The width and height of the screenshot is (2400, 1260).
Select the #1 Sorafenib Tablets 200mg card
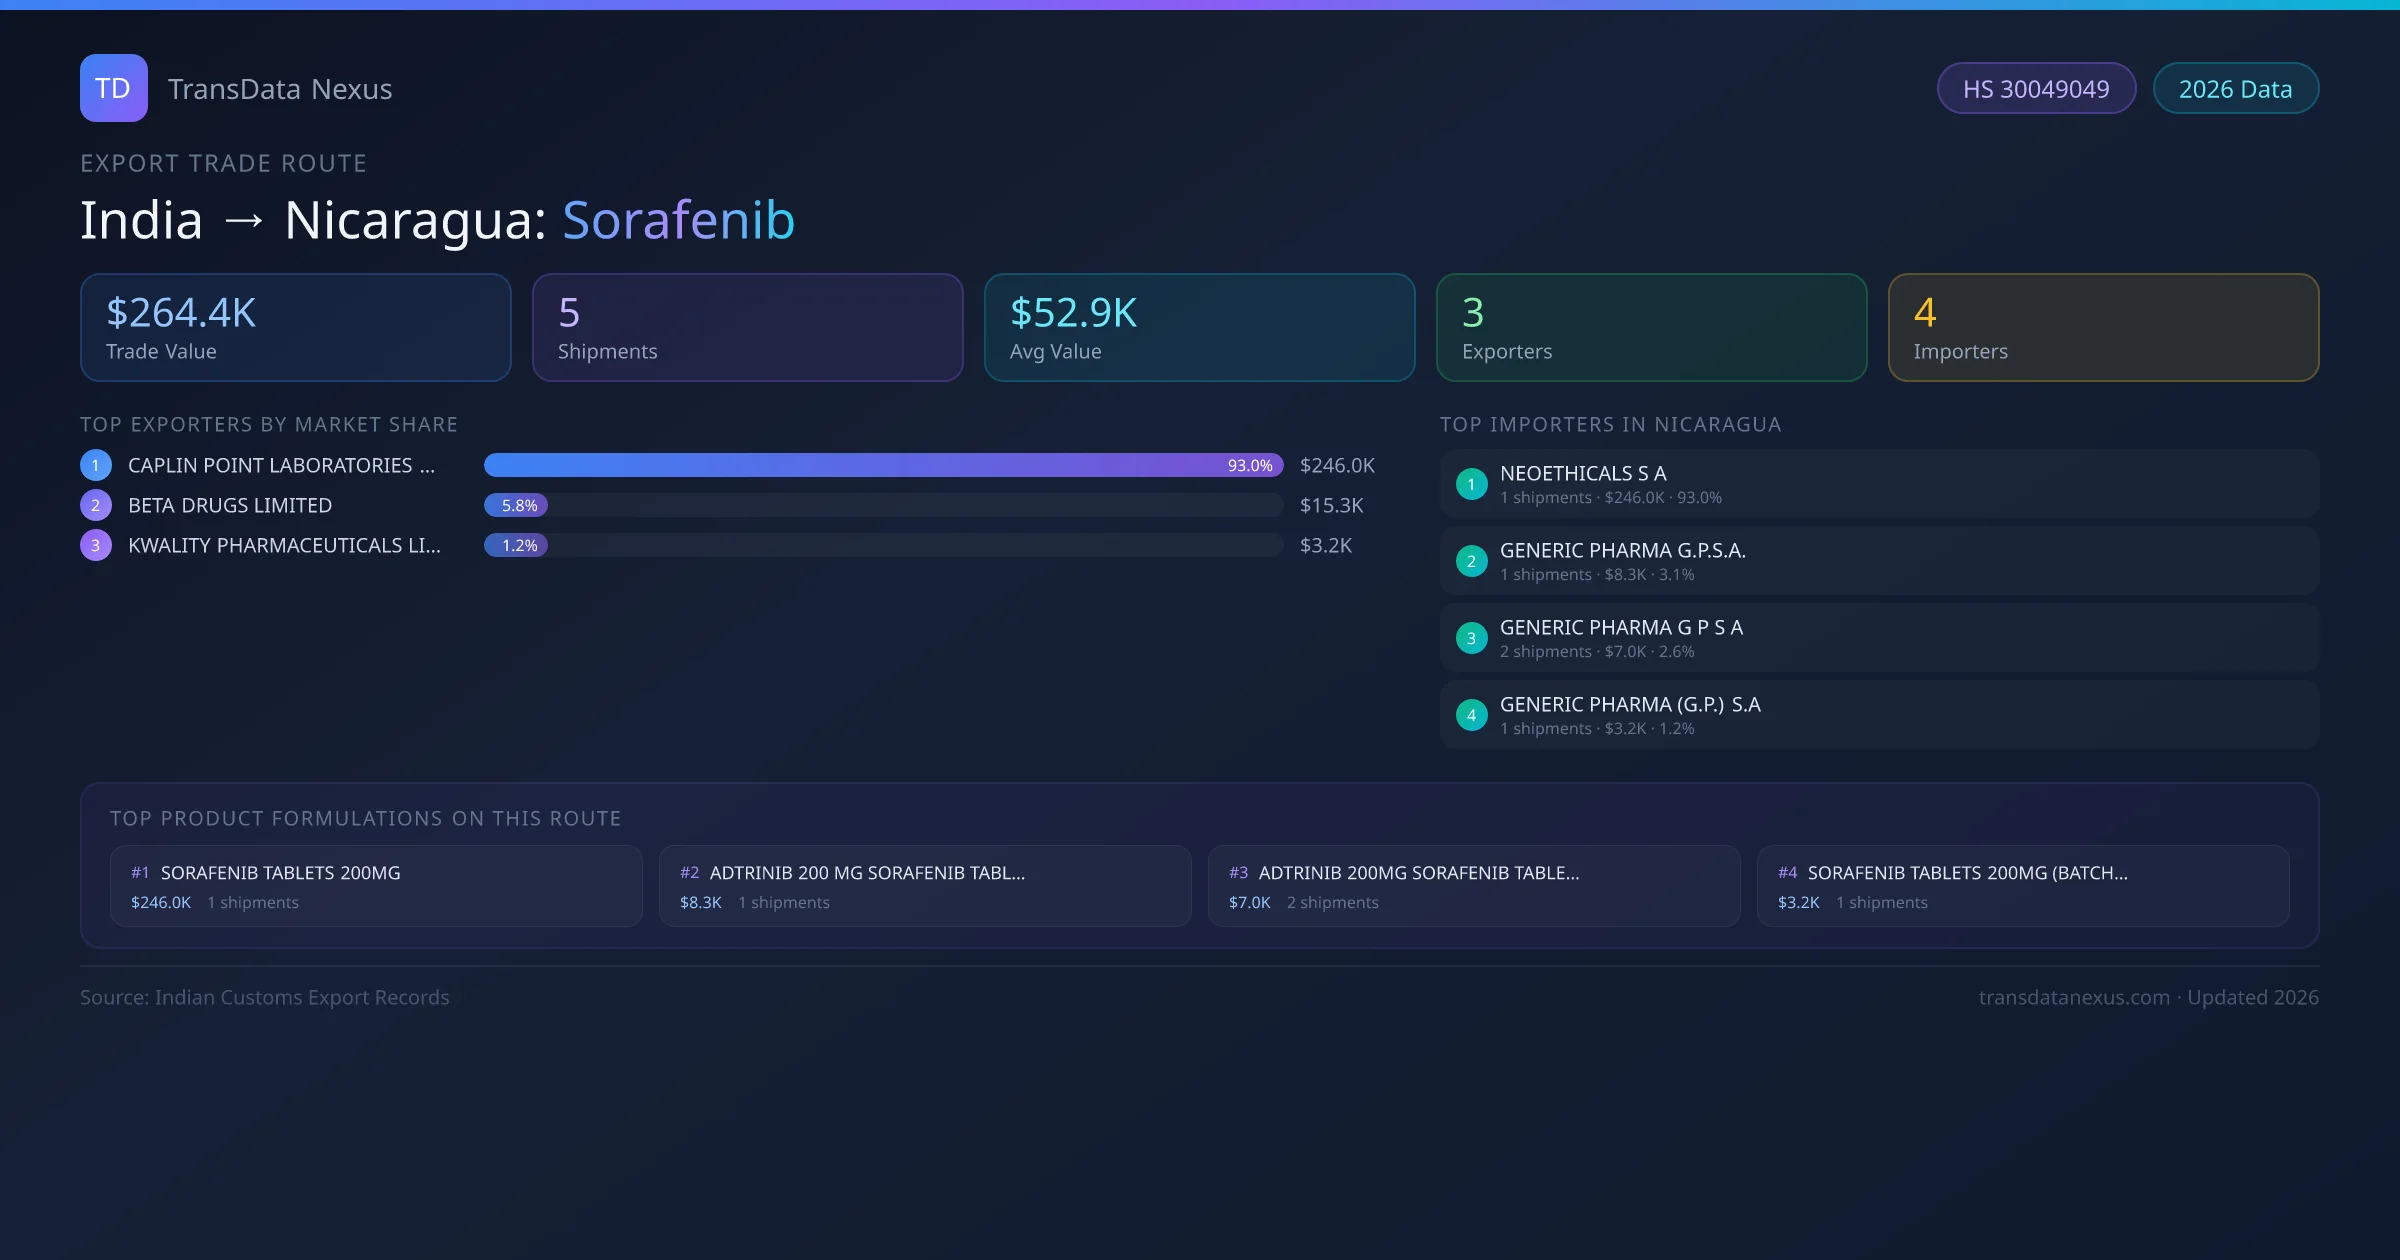pos(376,886)
